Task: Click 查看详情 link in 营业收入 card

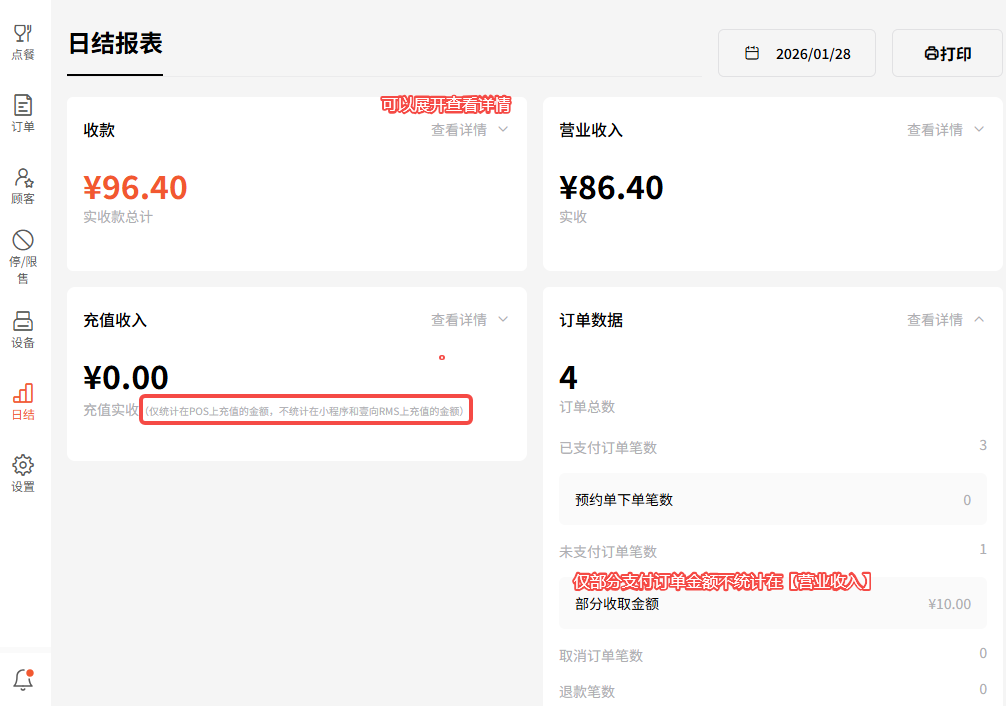Action: point(935,130)
